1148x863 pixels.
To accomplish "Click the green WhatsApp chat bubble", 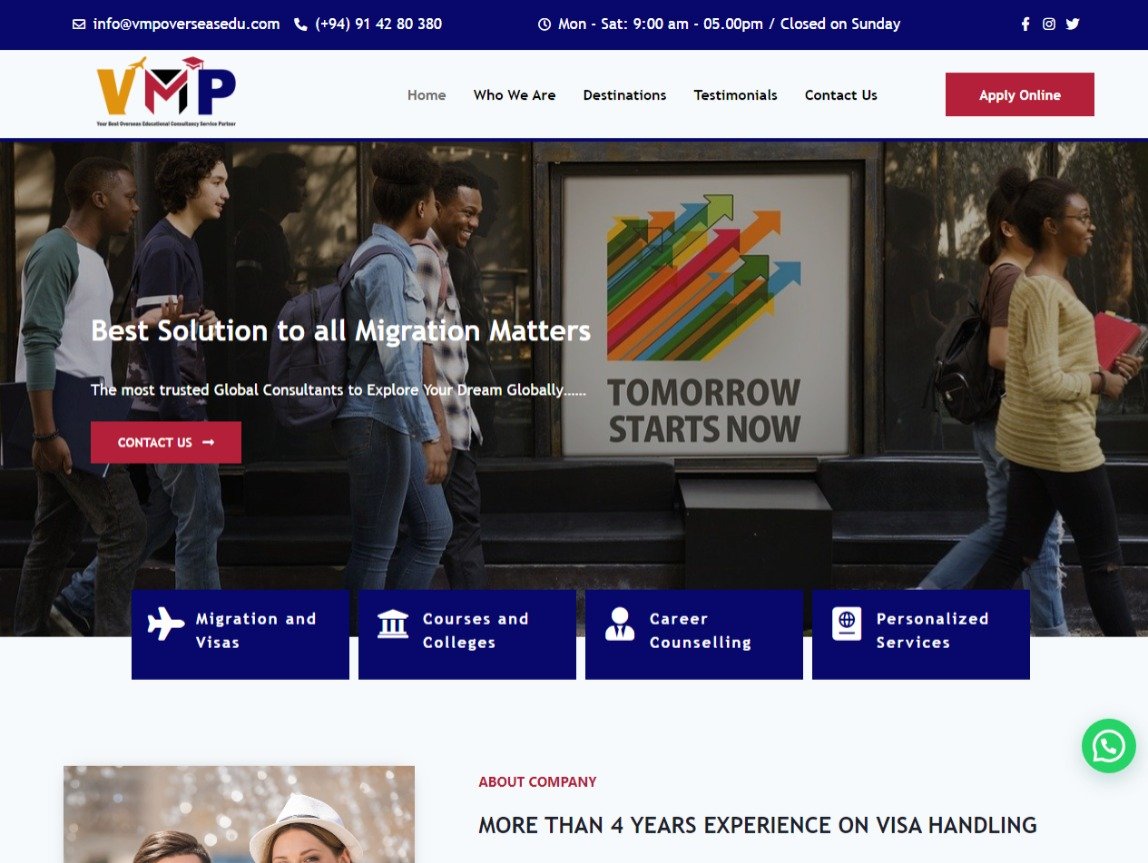I will click(1108, 746).
